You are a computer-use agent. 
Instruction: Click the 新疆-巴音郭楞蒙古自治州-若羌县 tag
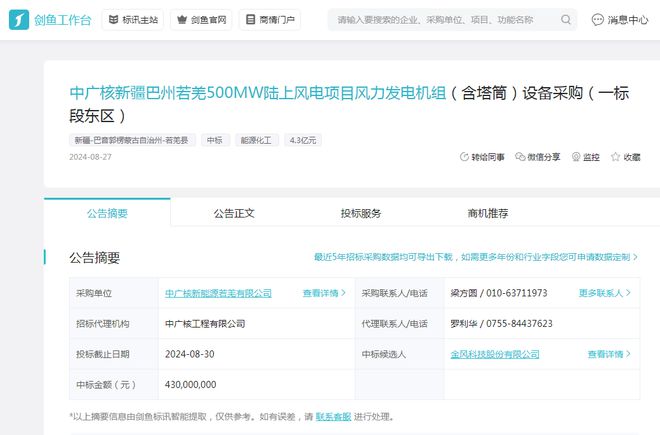click(131, 140)
